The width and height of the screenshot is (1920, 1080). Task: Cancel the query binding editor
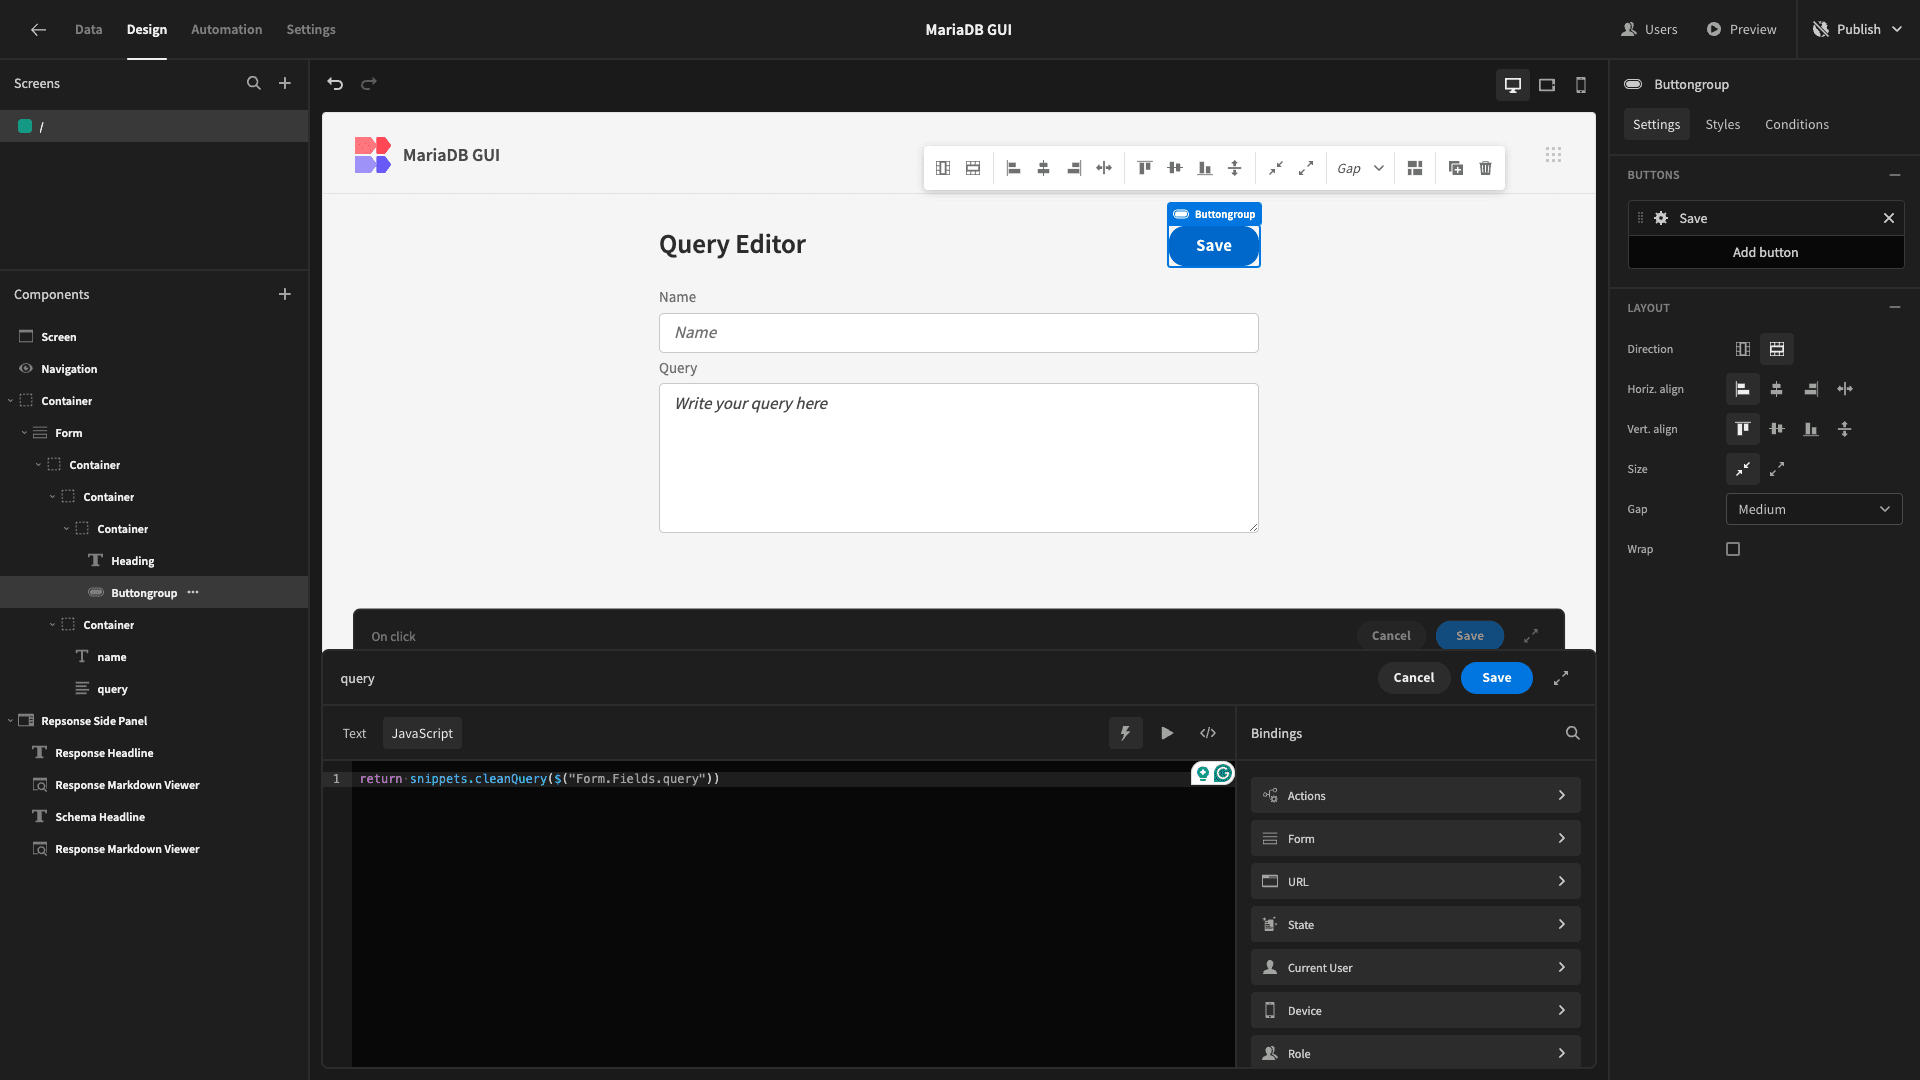[x=1414, y=678]
